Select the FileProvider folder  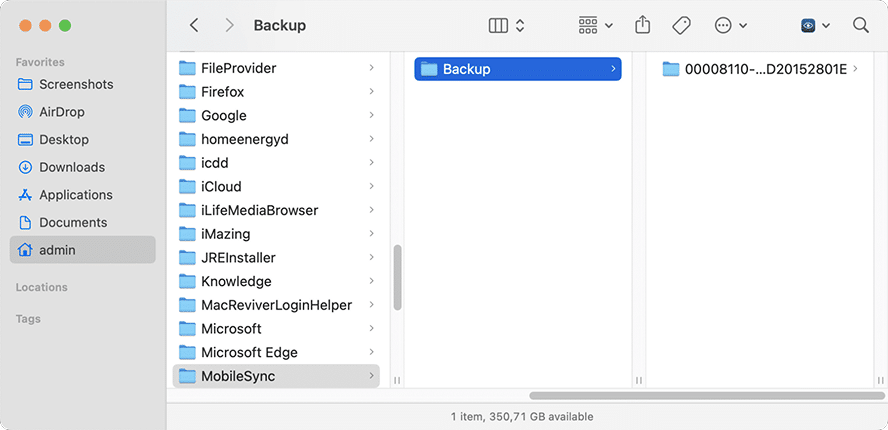(x=276, y=68)
